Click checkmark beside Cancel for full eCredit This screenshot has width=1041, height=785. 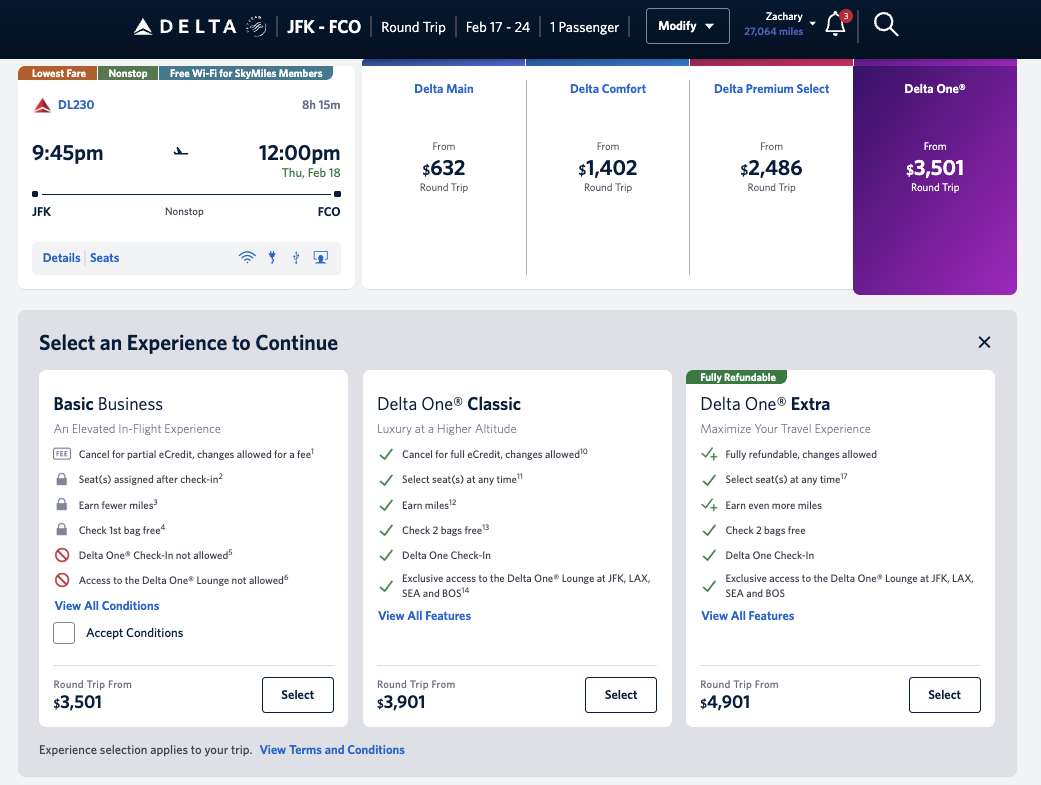tap(386, 454)
